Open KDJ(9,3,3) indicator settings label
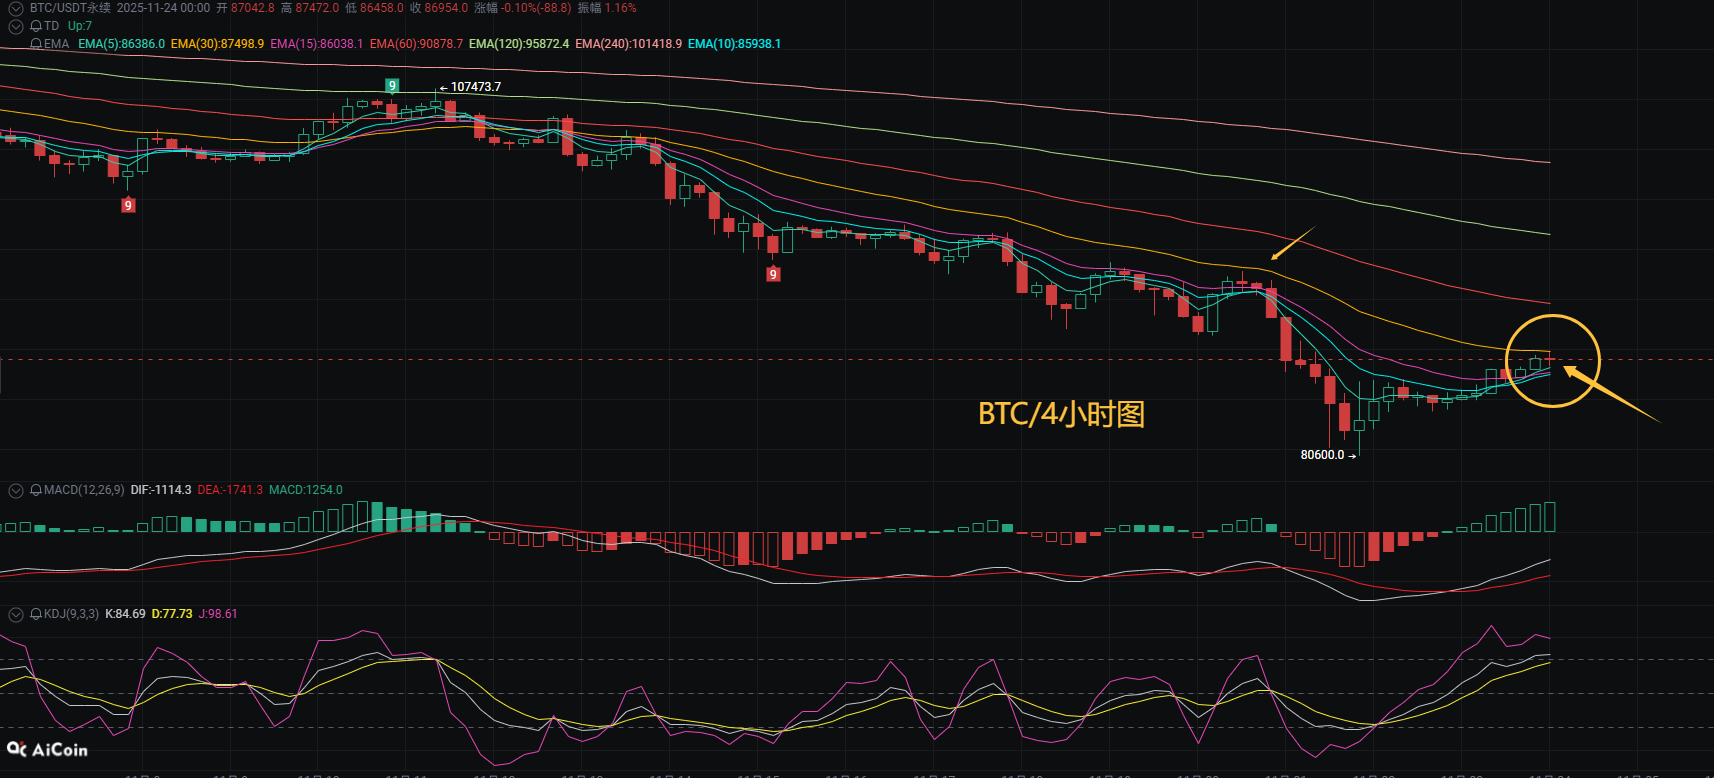 click(x=71, y=614)
